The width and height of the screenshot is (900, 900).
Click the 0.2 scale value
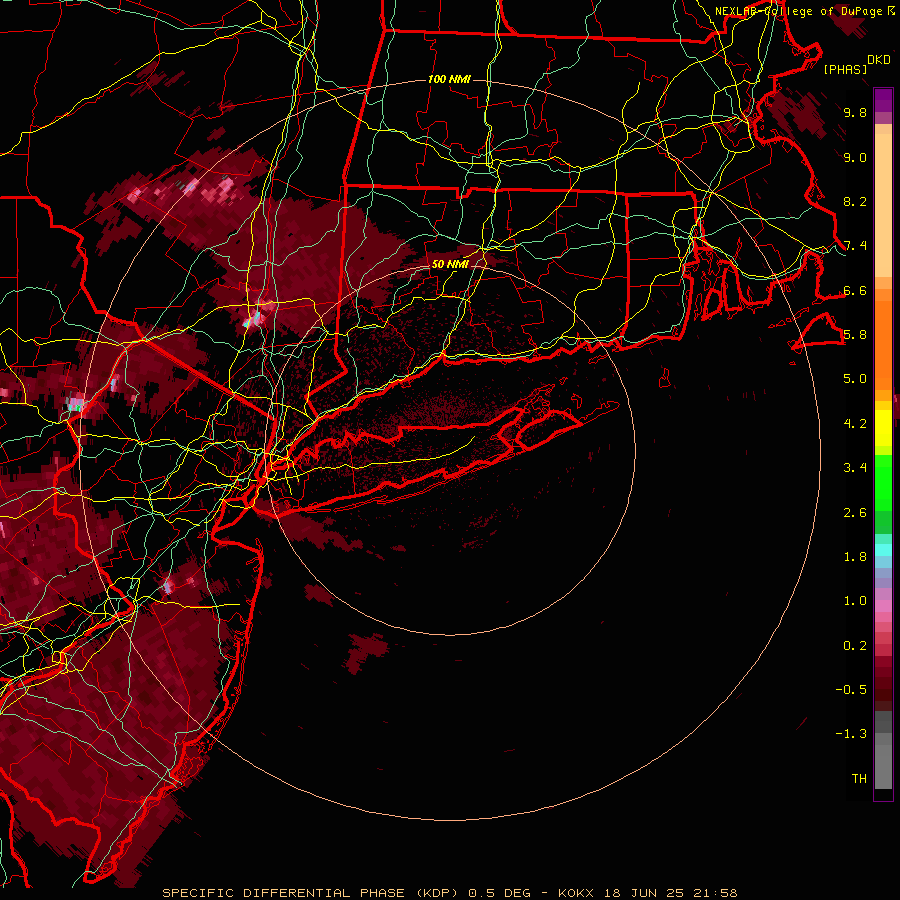point(855,646)
